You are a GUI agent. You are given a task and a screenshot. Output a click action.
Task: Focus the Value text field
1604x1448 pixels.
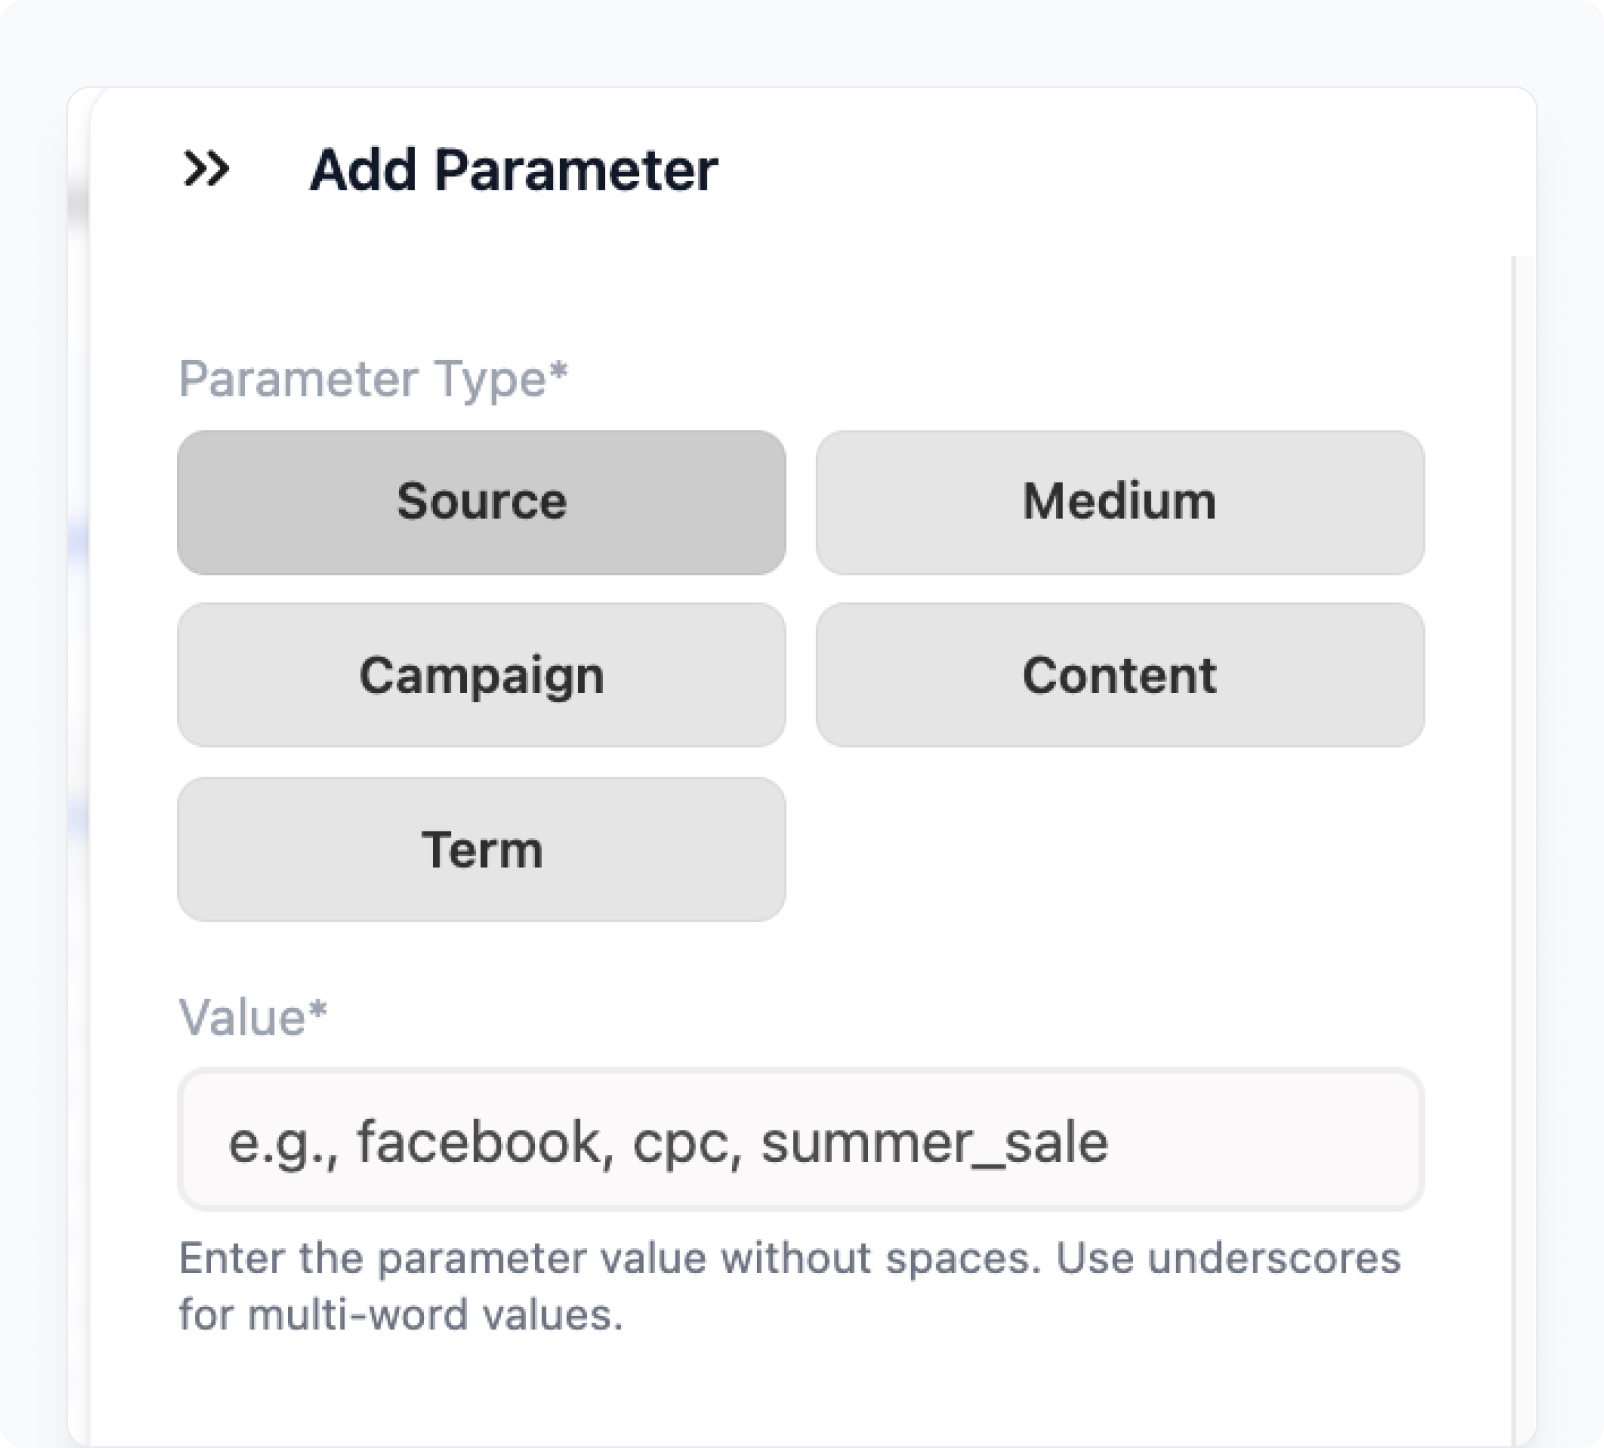pos(800,1140)
